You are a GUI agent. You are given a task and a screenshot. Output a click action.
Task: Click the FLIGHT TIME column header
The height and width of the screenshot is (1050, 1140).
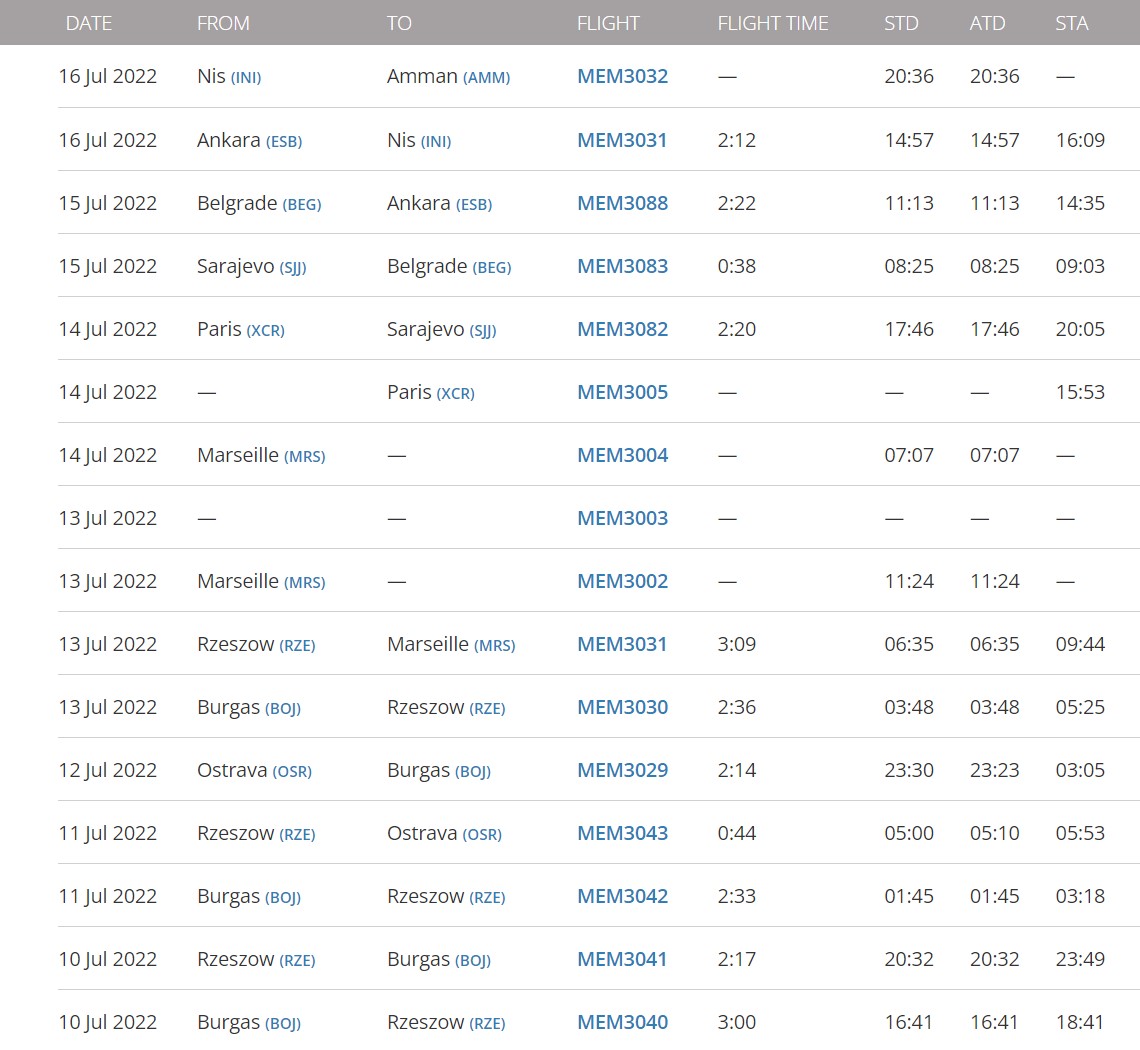772,23
